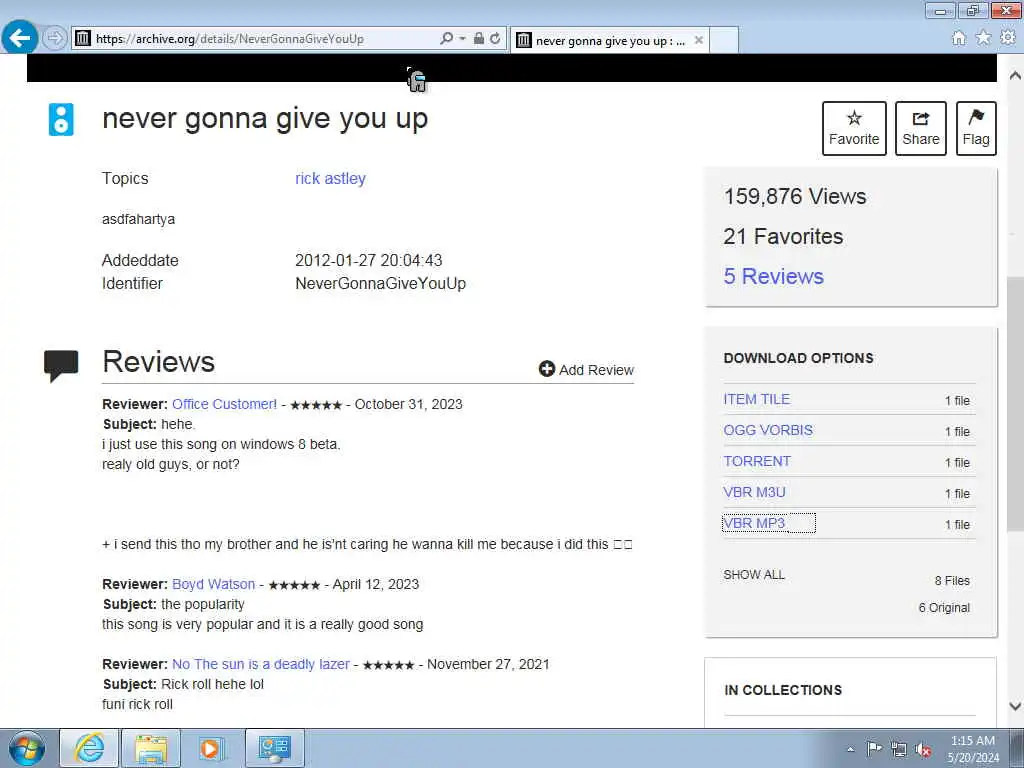Download the VBR MP3 file
The width and height of the screenshot is (1024, 768).
754,523
